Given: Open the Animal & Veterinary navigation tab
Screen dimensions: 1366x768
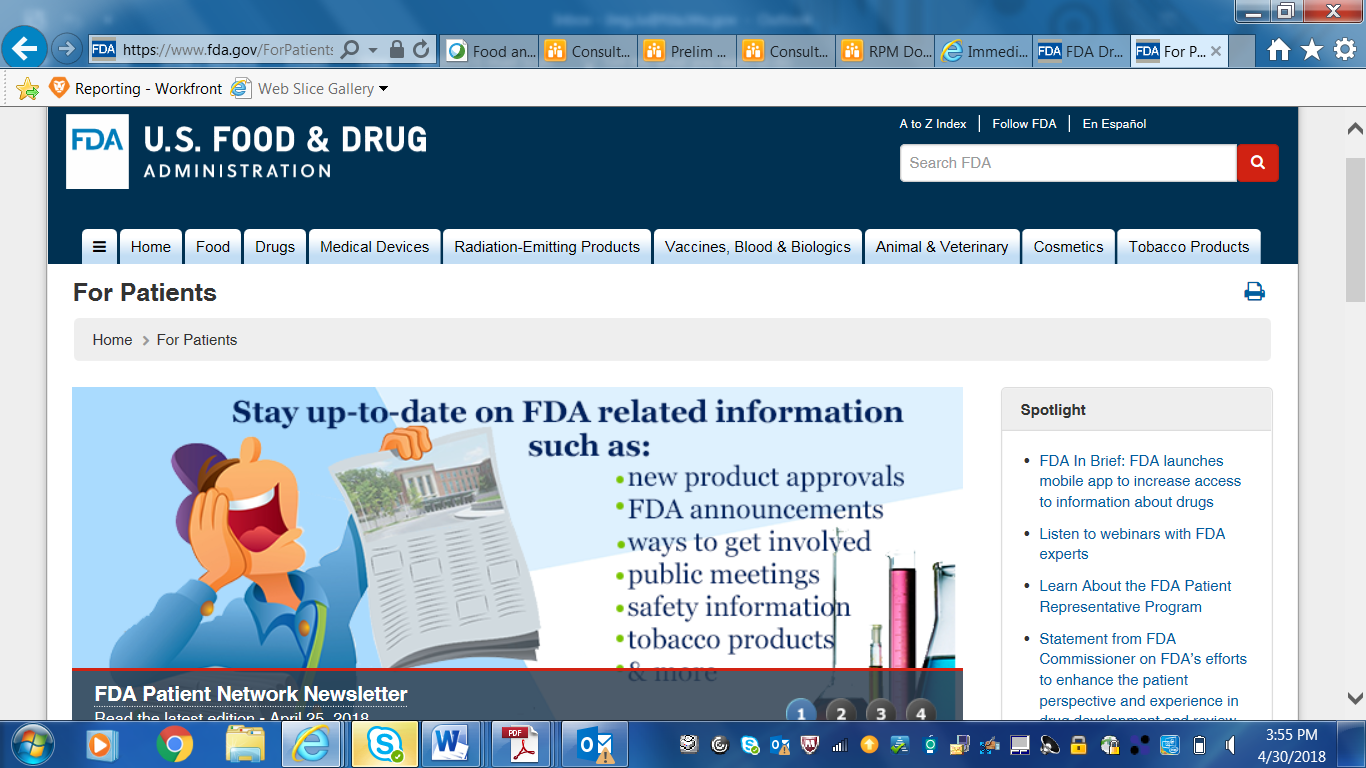Looking at the screenshot, I should pos(942,247).
